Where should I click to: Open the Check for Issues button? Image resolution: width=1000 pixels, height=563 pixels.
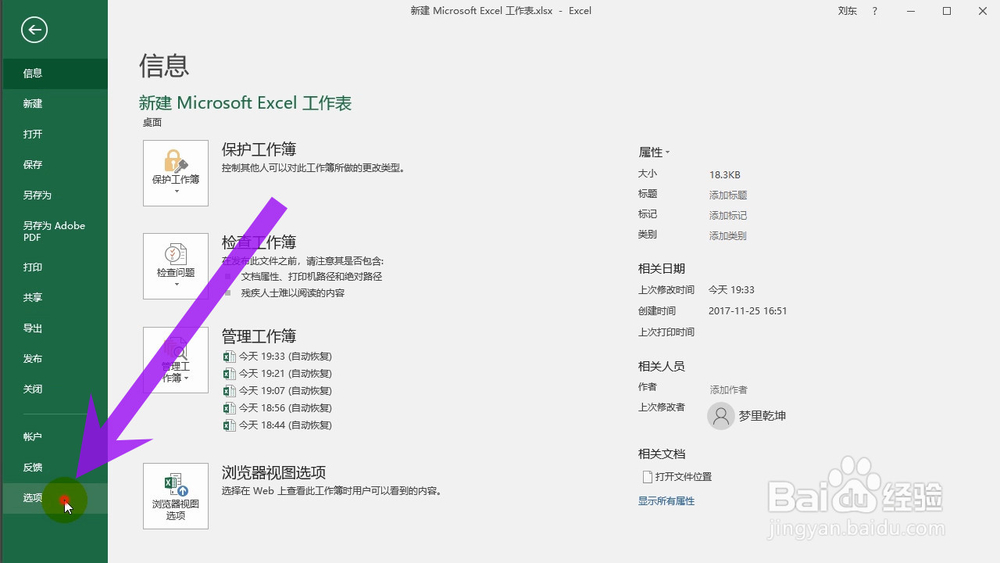coord(175,266)
